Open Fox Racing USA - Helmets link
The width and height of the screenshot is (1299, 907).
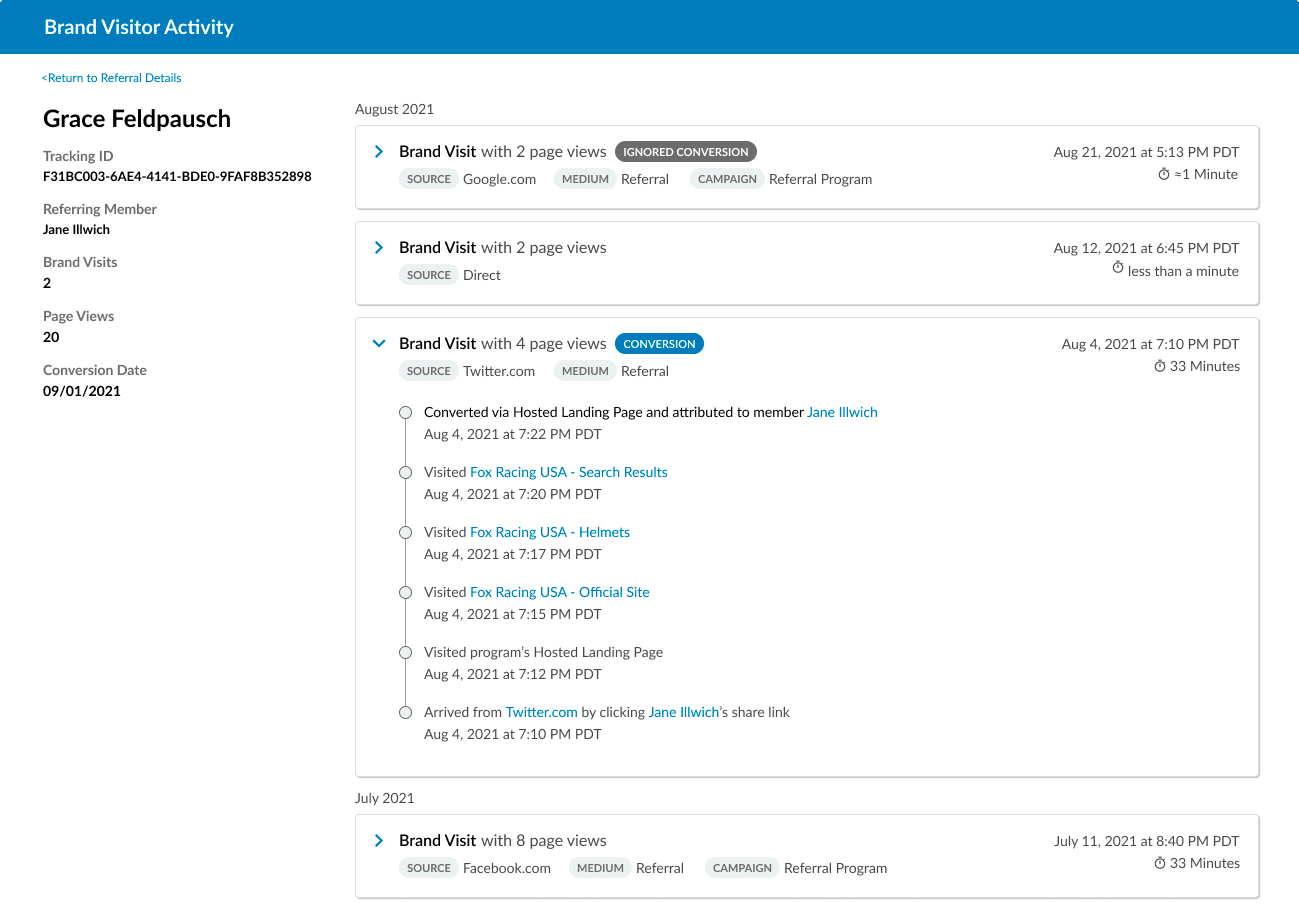(x=550, y=532)
